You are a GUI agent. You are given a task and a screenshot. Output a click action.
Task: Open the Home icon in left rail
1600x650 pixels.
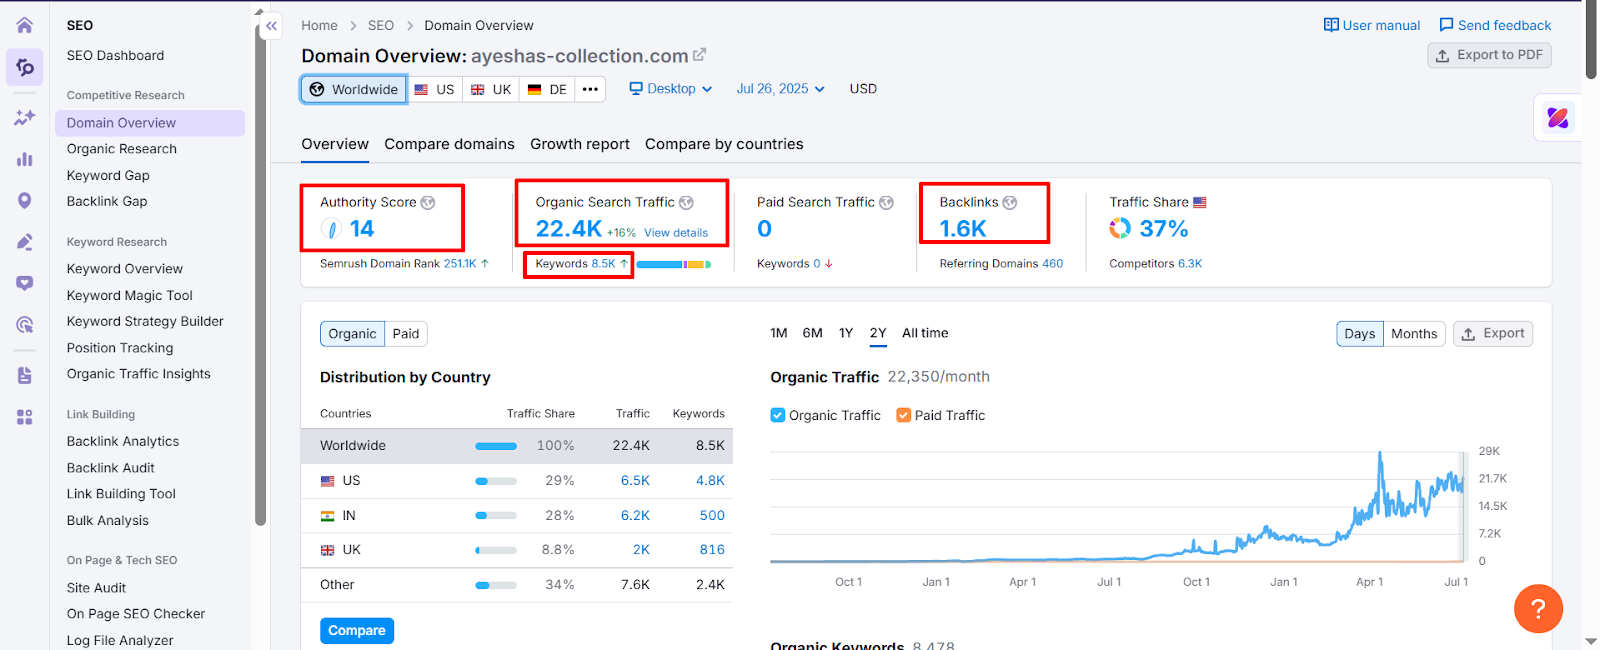[25, 25]
